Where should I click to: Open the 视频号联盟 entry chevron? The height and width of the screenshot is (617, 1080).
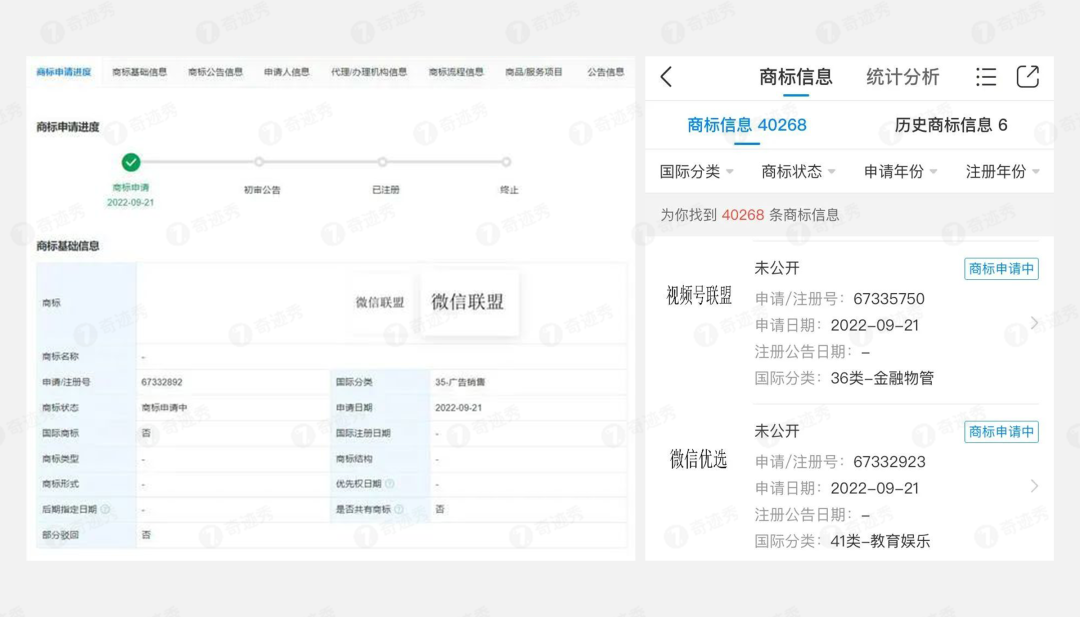coord(1034,323)
